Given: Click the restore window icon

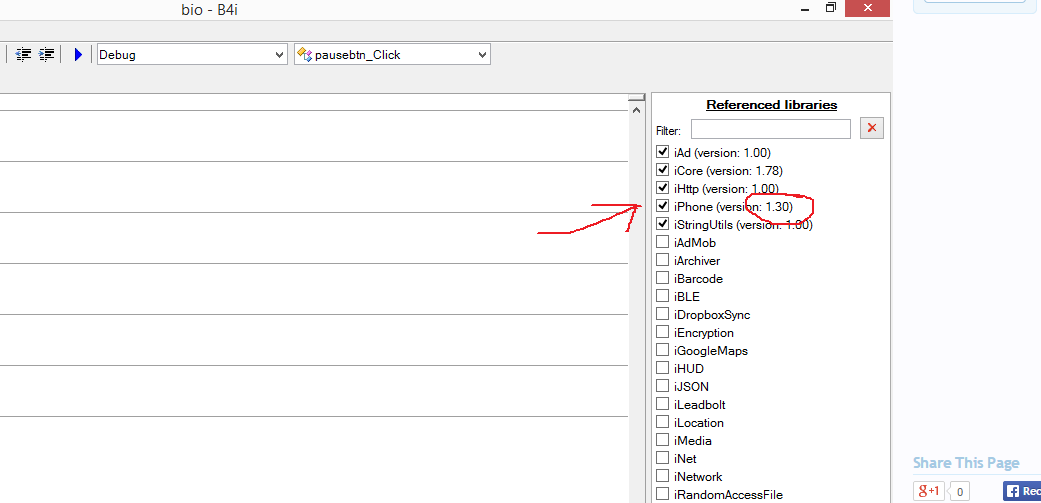Looking at the screenshot, I should 830,8.
